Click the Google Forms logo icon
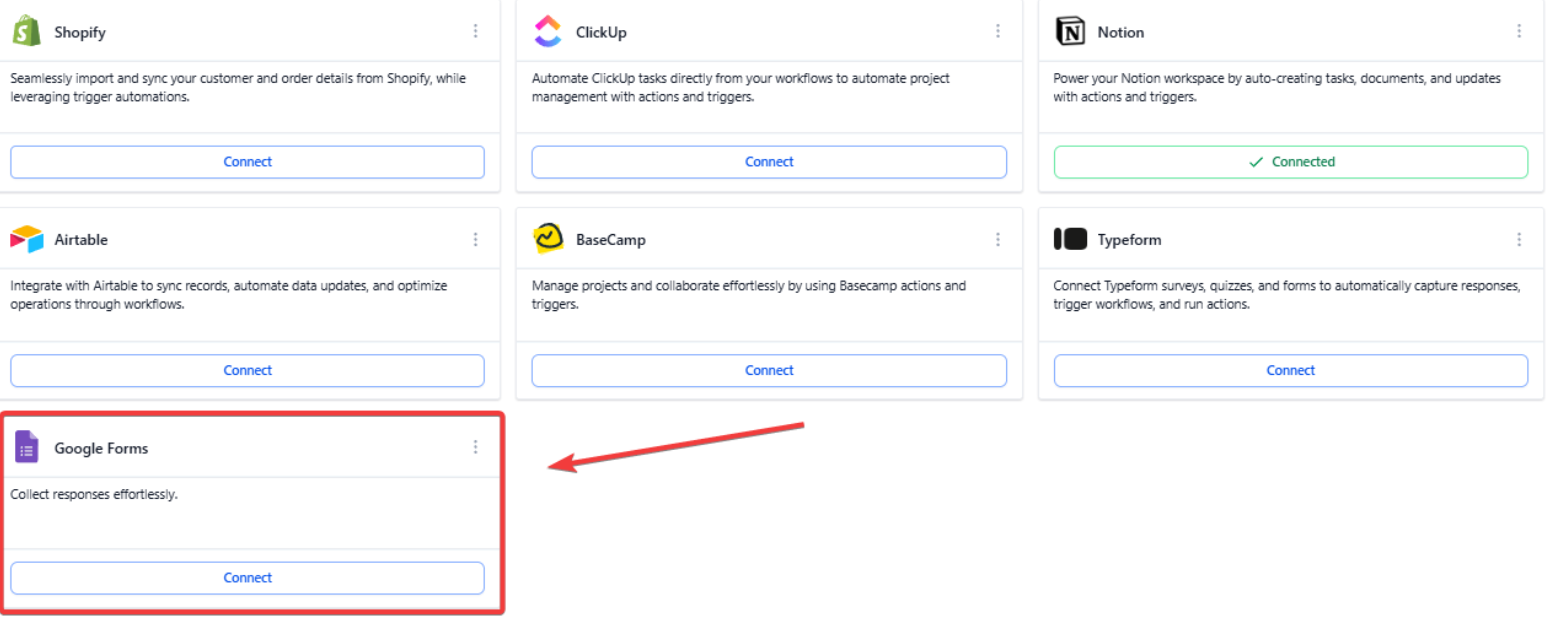 coord(27,448)
